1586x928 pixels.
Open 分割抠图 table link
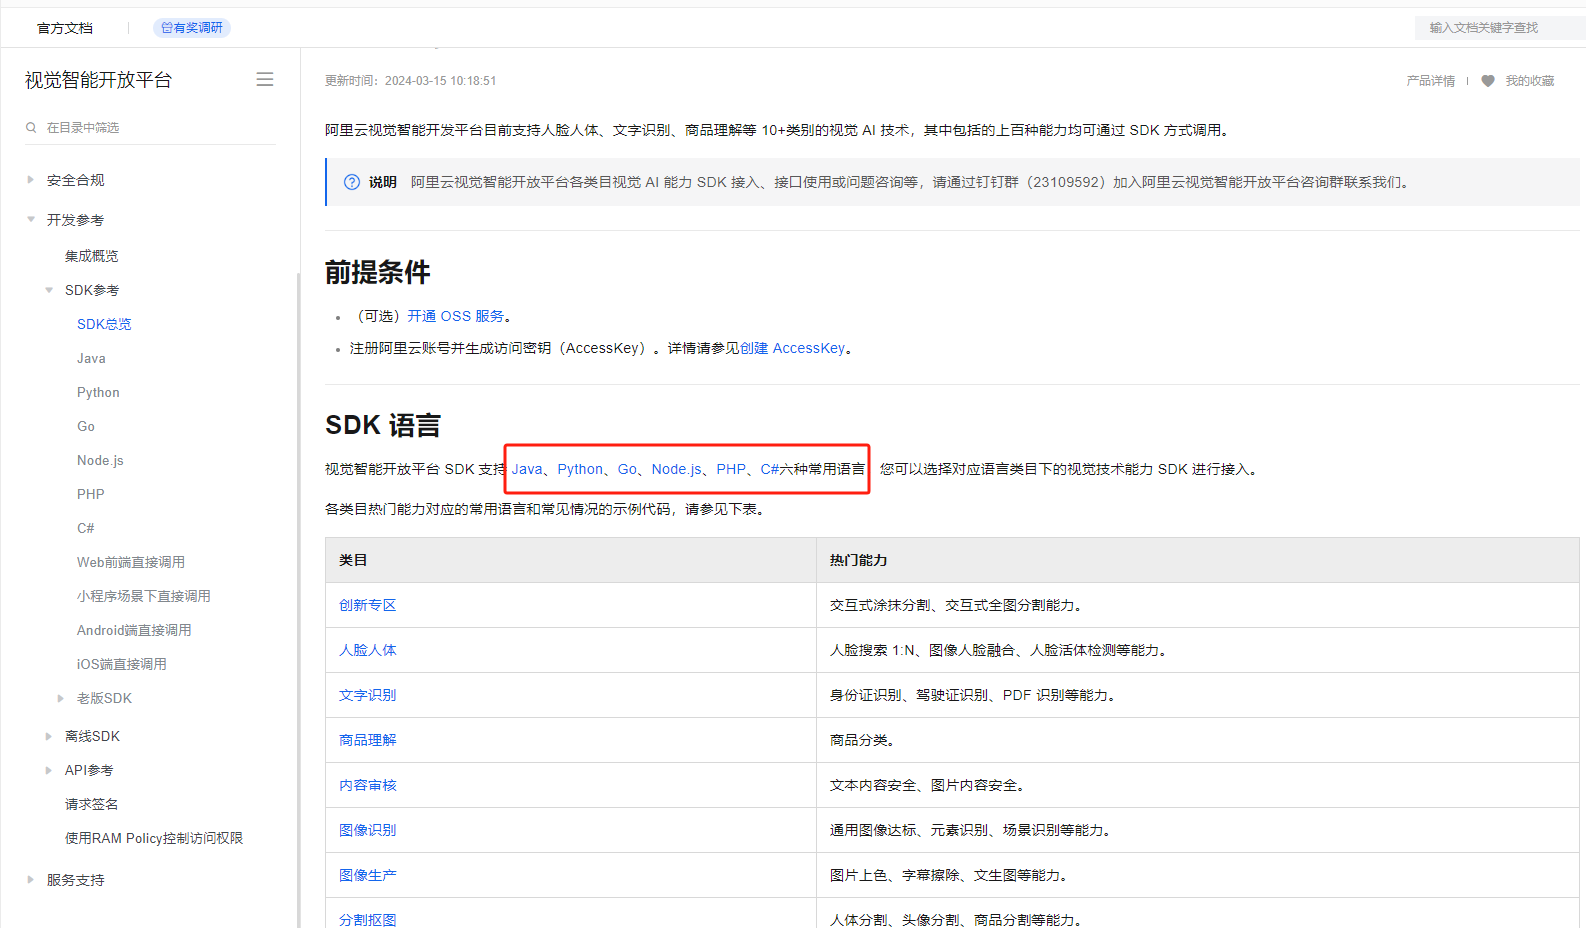coord(368,920)
